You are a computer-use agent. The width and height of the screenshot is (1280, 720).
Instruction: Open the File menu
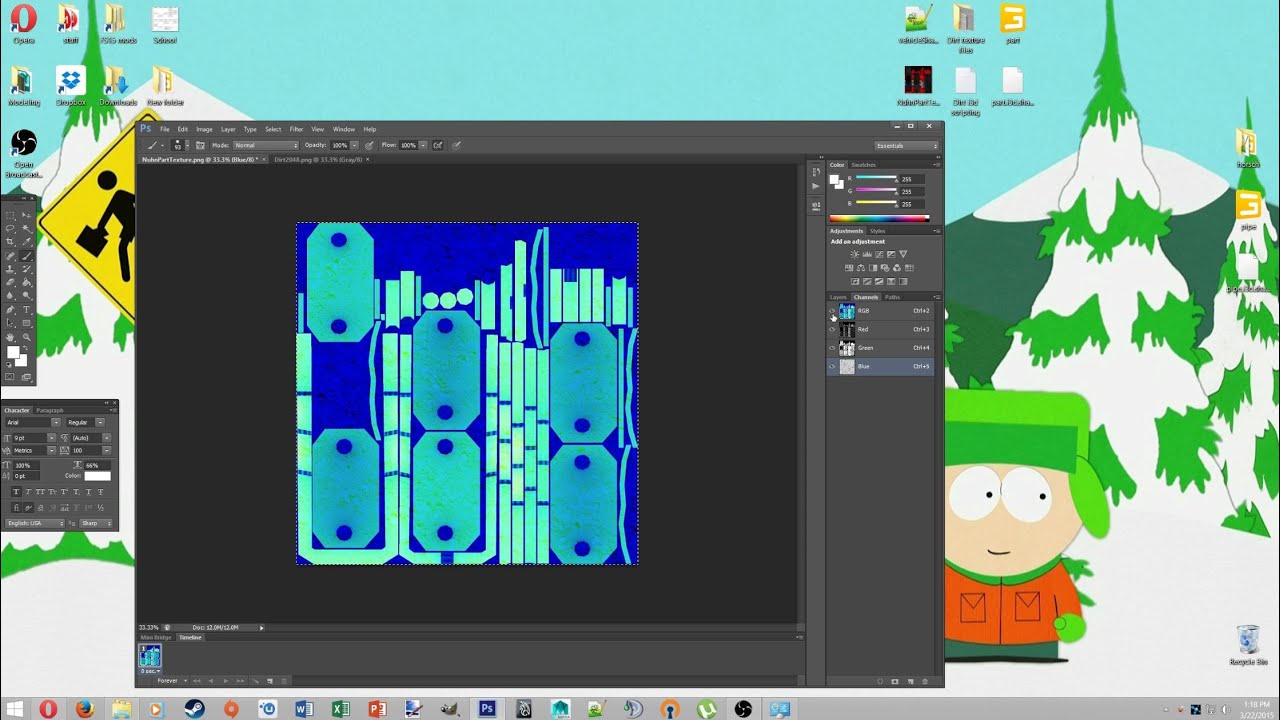(x=165, y=129)
